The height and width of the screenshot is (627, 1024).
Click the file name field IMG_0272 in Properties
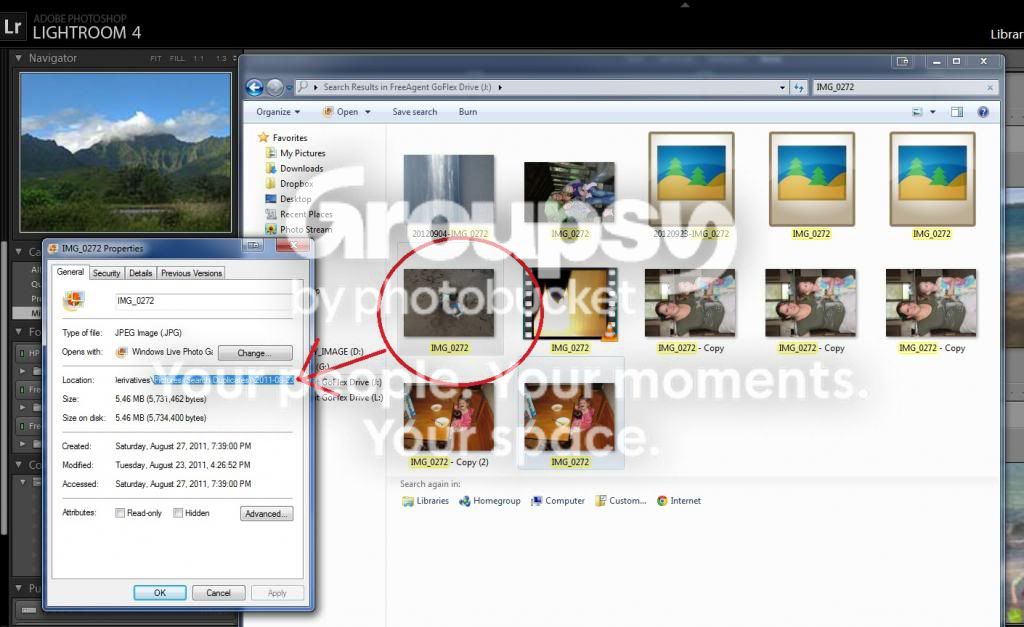click(x=203, y=300)
